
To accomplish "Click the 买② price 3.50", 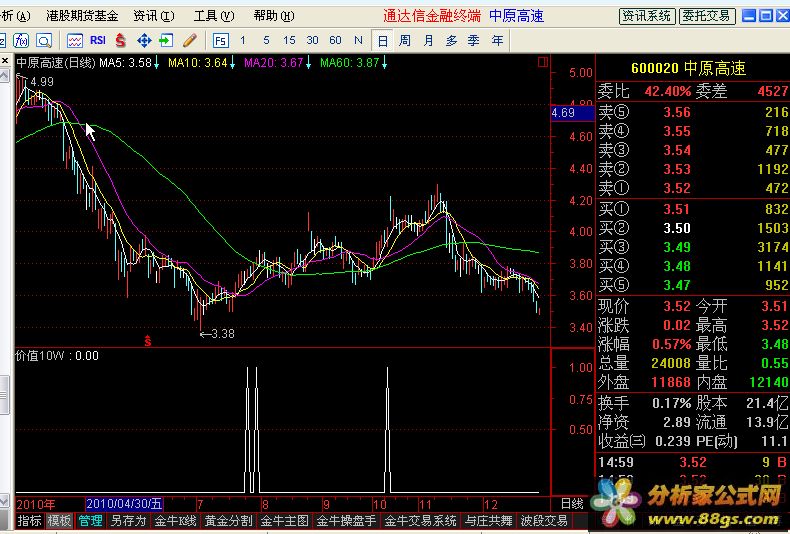I will tap(677, 228).
